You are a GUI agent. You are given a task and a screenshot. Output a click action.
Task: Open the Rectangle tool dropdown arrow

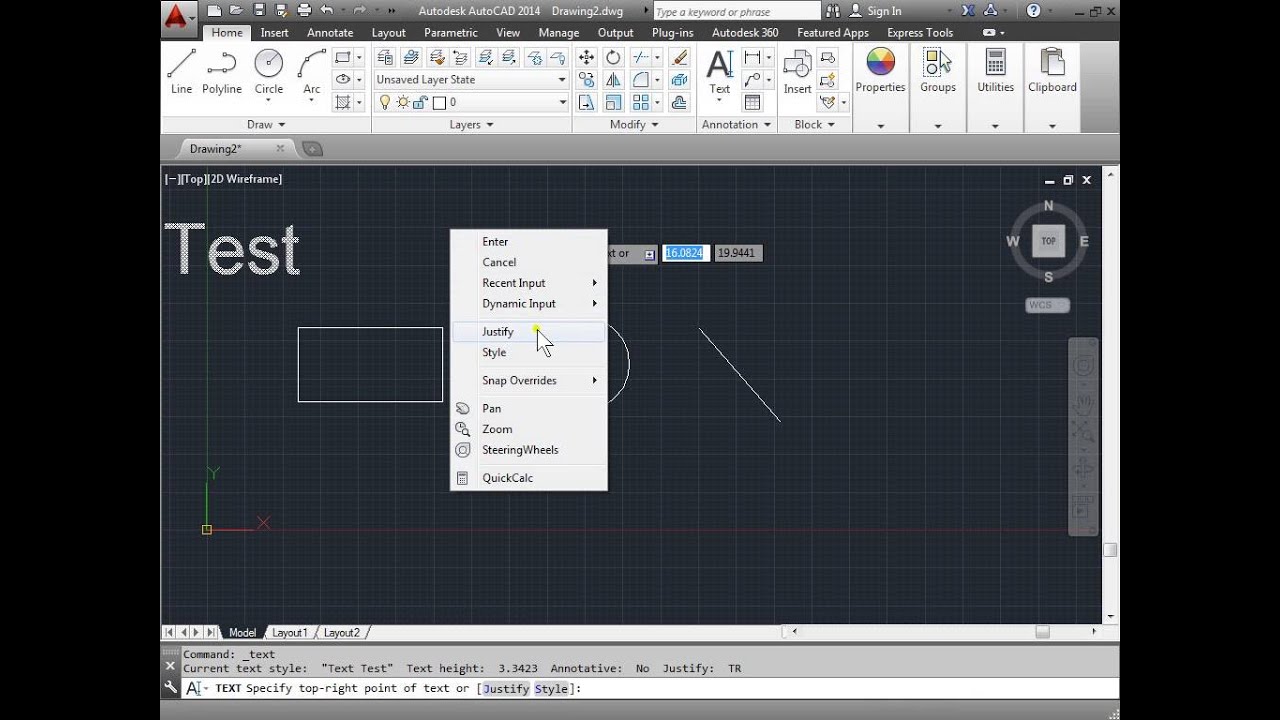point(359,57)
